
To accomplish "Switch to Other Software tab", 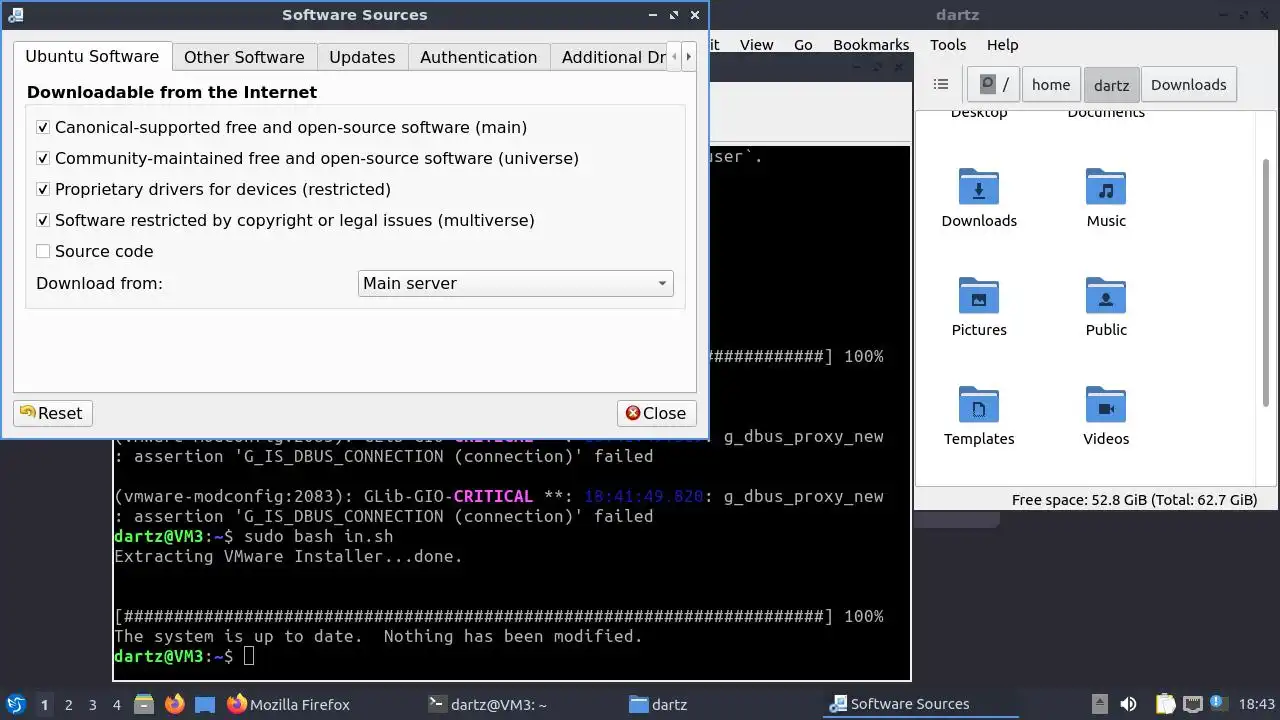I will tap(244, 57).
